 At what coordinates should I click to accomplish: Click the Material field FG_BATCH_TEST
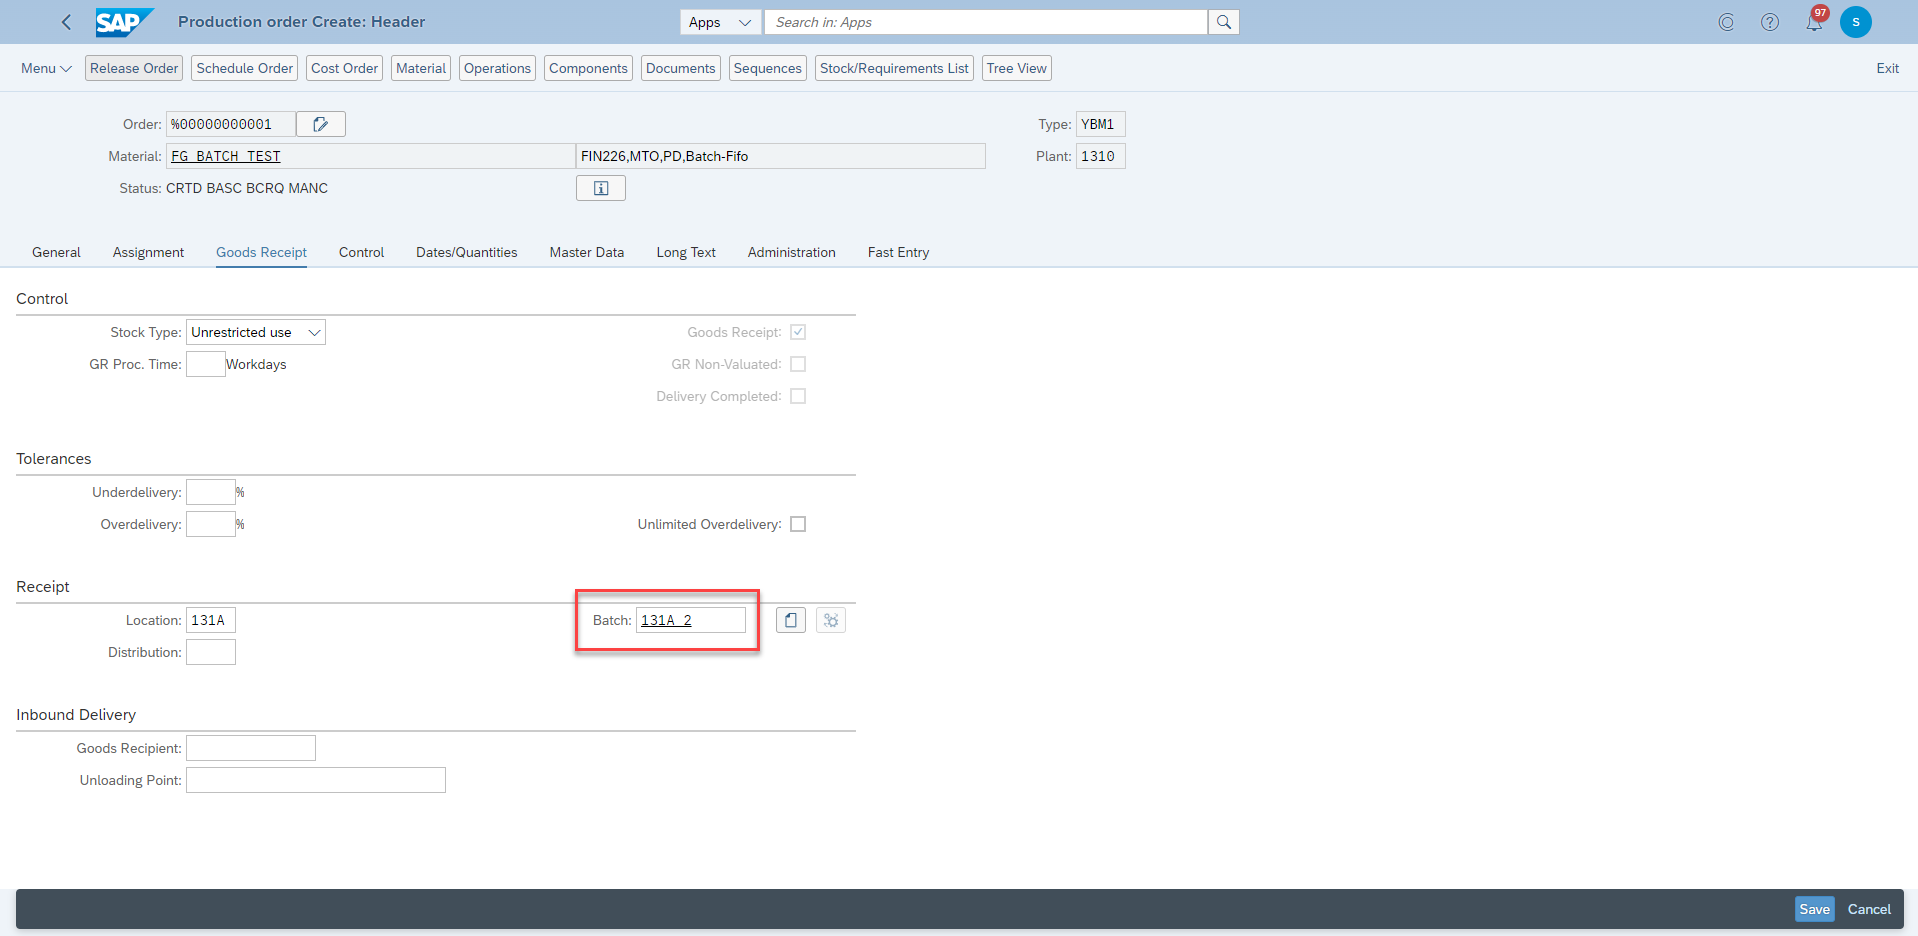[370, 156]
